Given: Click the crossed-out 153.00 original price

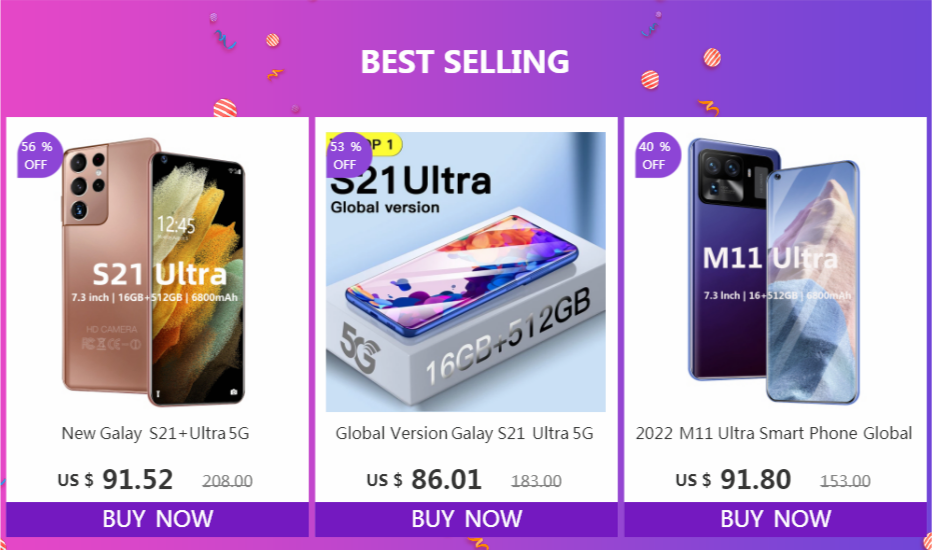Looking at the screenshot, I should 845,480.
